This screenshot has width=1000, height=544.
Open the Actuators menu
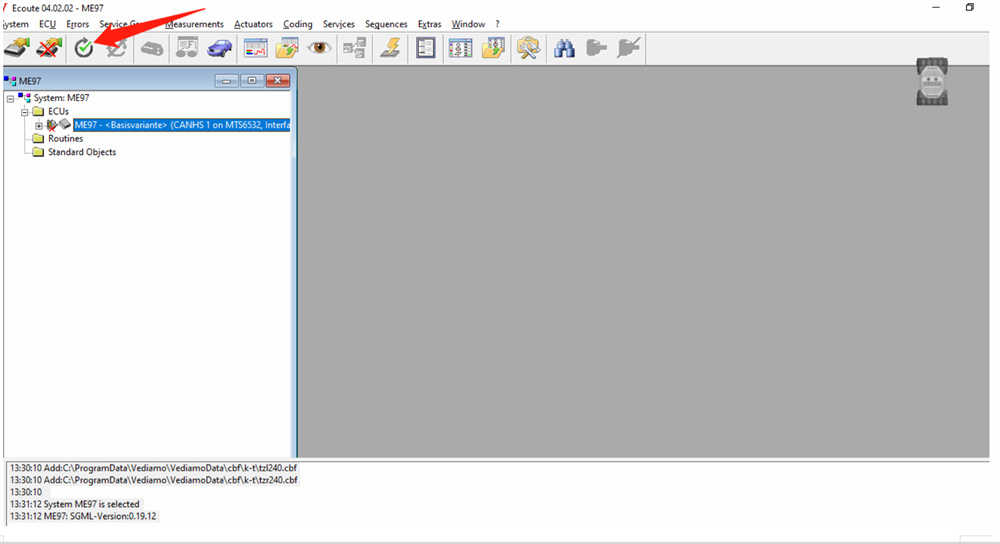[x=253, y=24]
